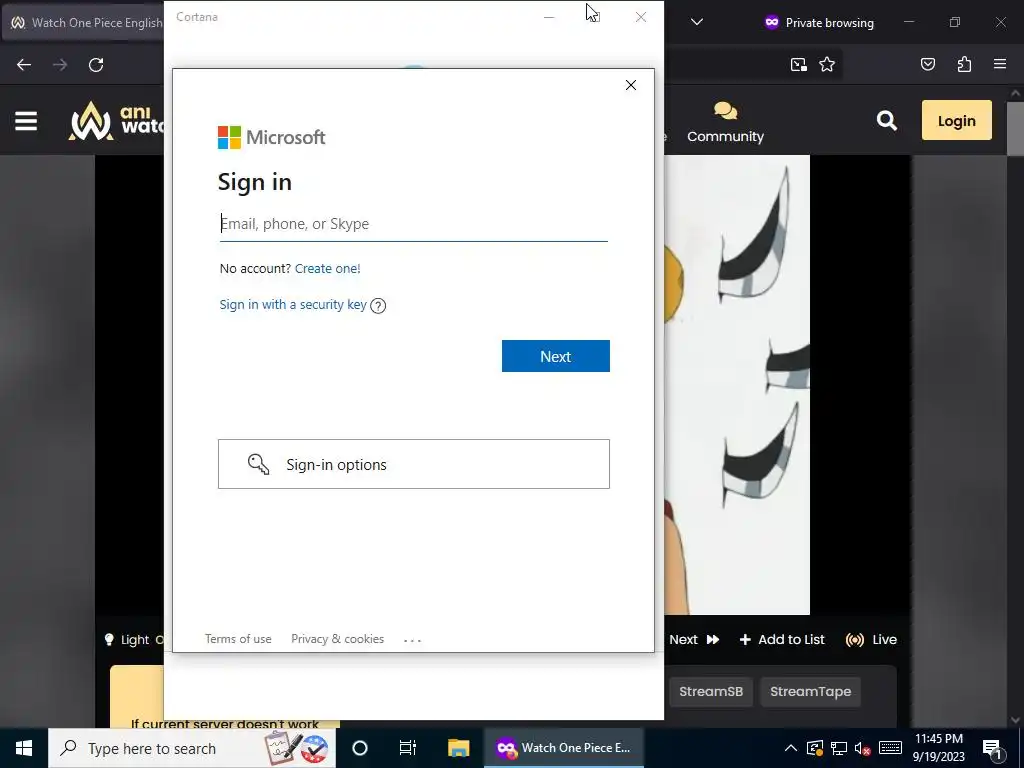
Task: Select the Watch One Piece browser tab
Action: click(83, 22)
